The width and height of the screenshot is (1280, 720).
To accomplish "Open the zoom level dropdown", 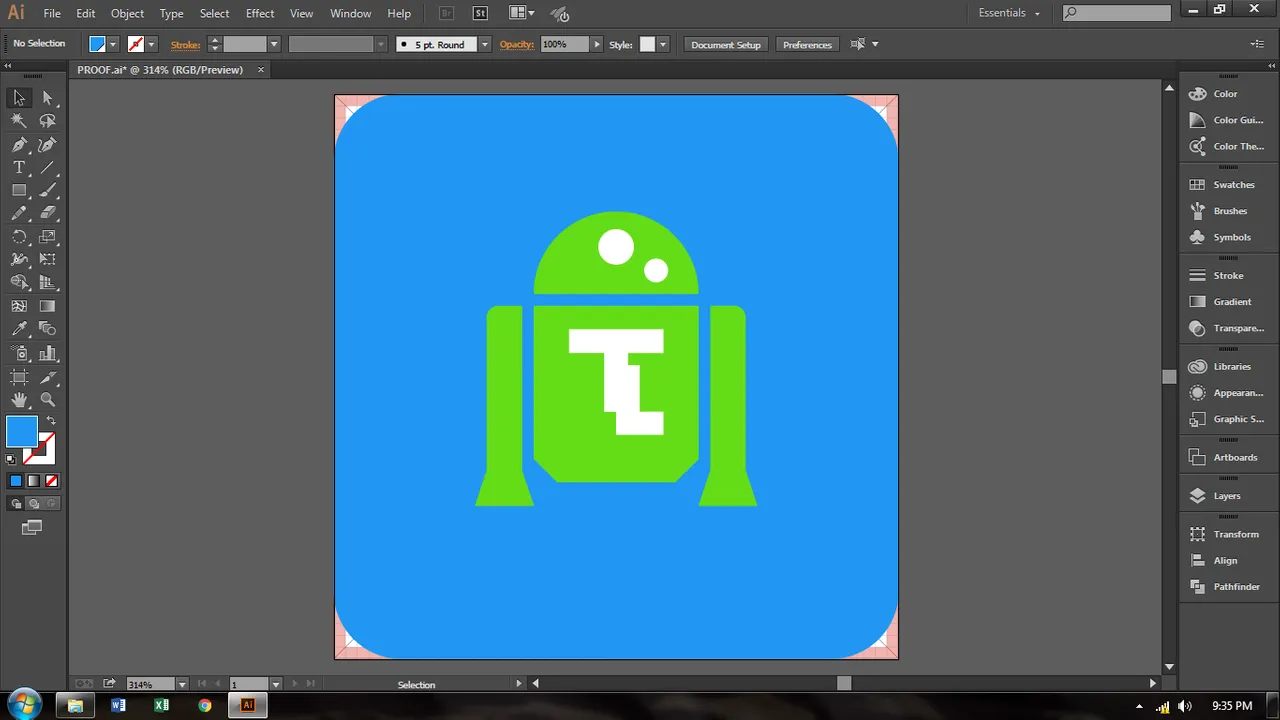I will click(x=182, y=684).
